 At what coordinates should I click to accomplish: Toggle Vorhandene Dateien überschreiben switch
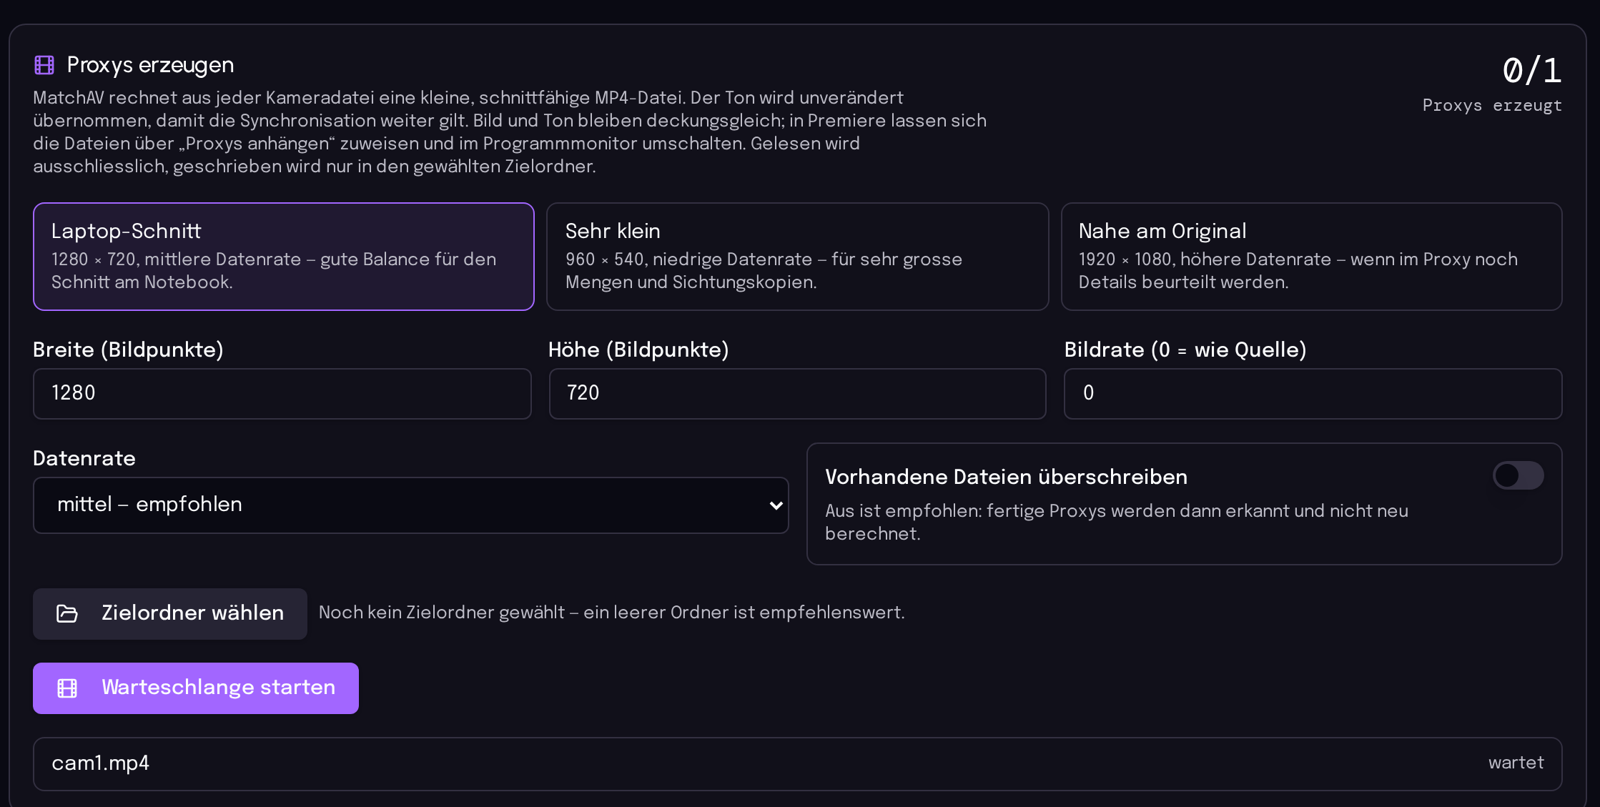1518,475
